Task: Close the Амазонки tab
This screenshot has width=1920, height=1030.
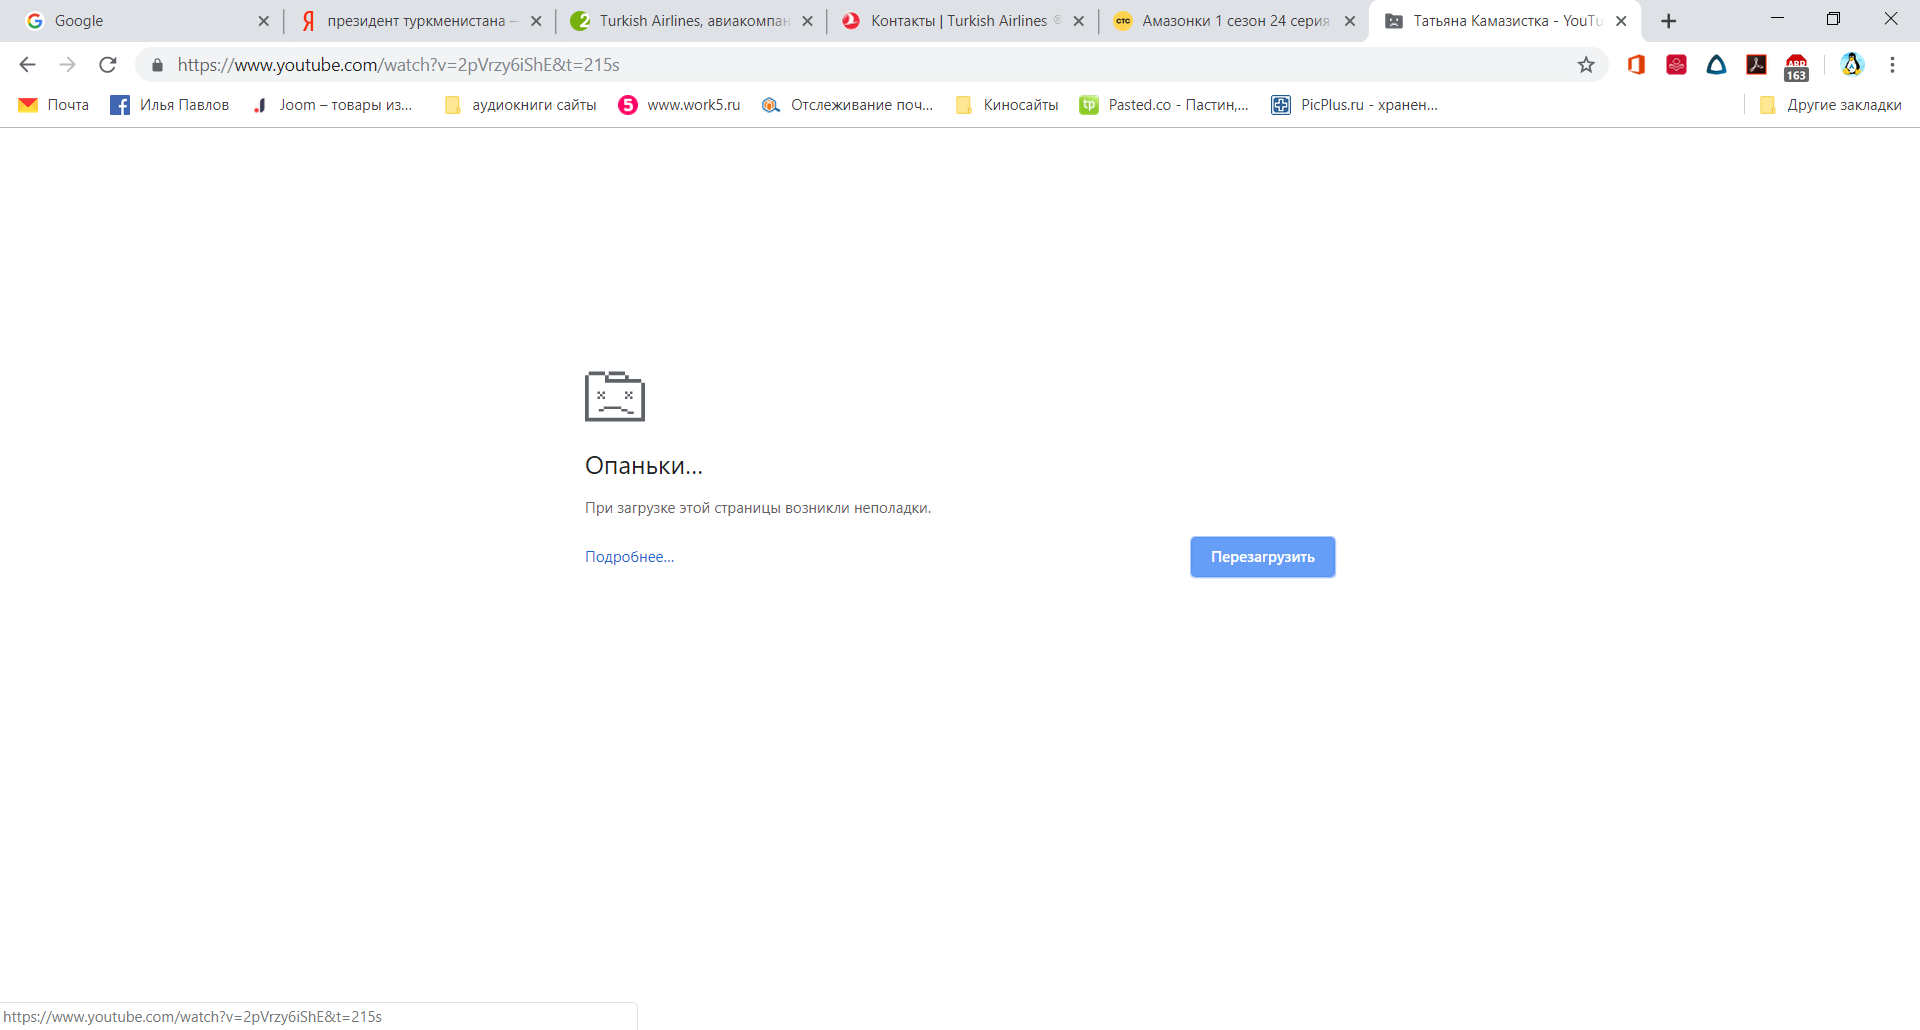Action: tap(1350, 21)
